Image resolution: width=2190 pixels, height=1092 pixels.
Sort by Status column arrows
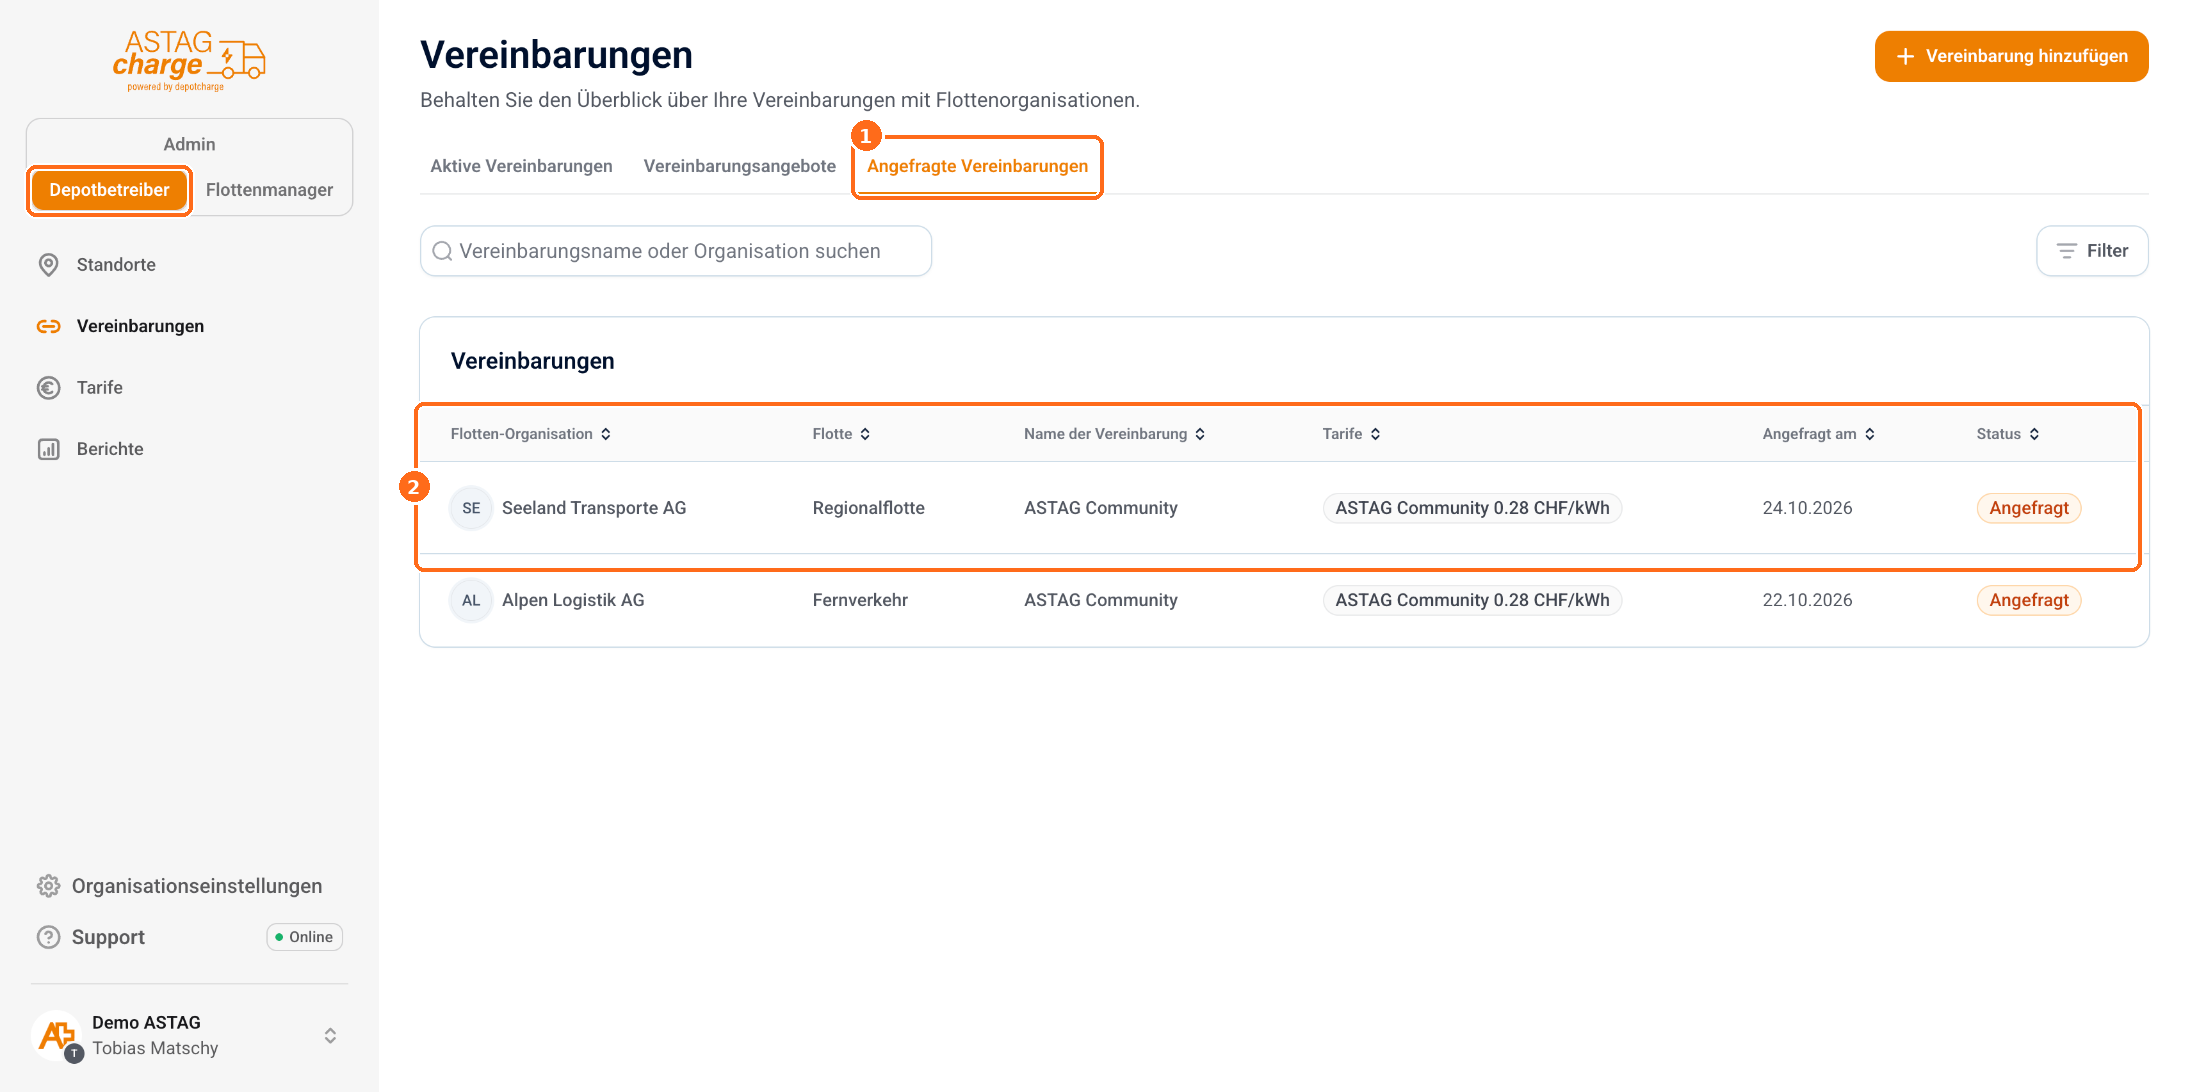coord(2034,434)
